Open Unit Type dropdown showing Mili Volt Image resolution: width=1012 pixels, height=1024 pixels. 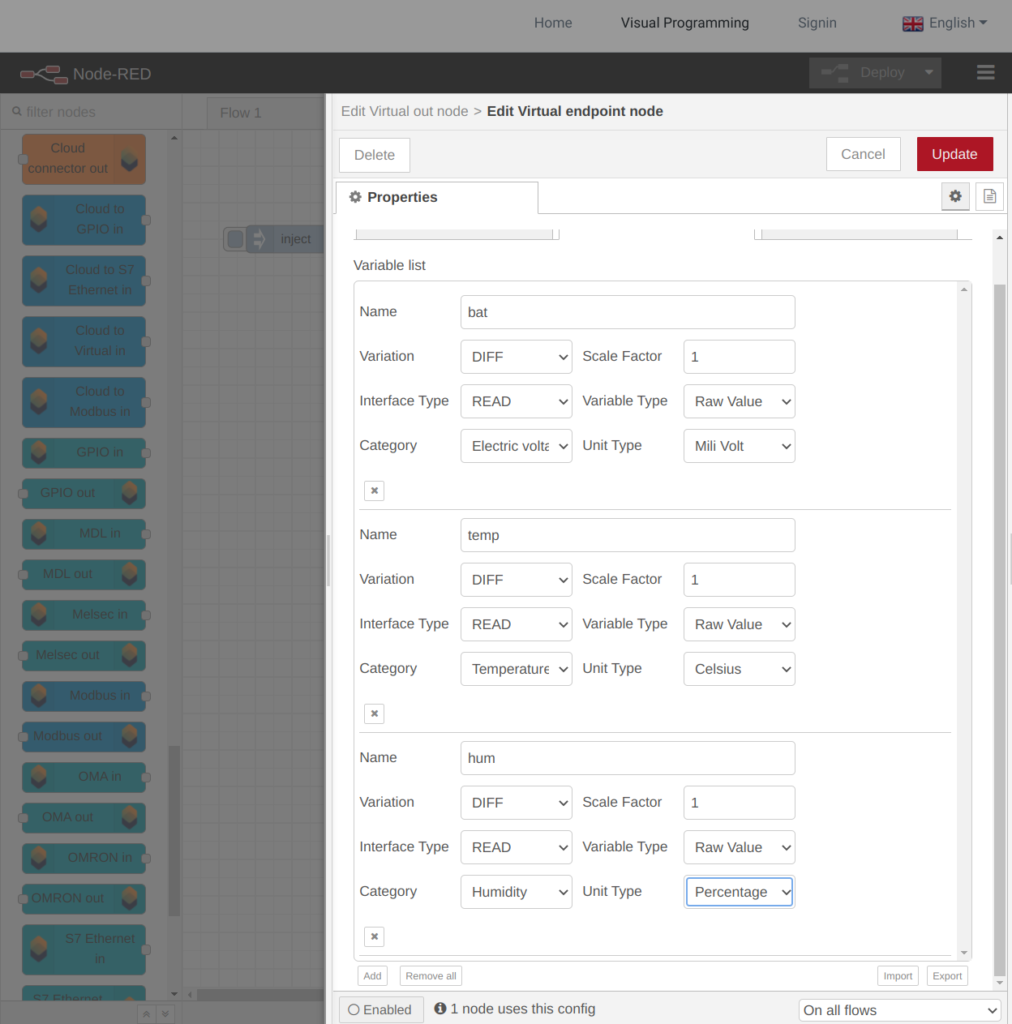click(739, 445)
